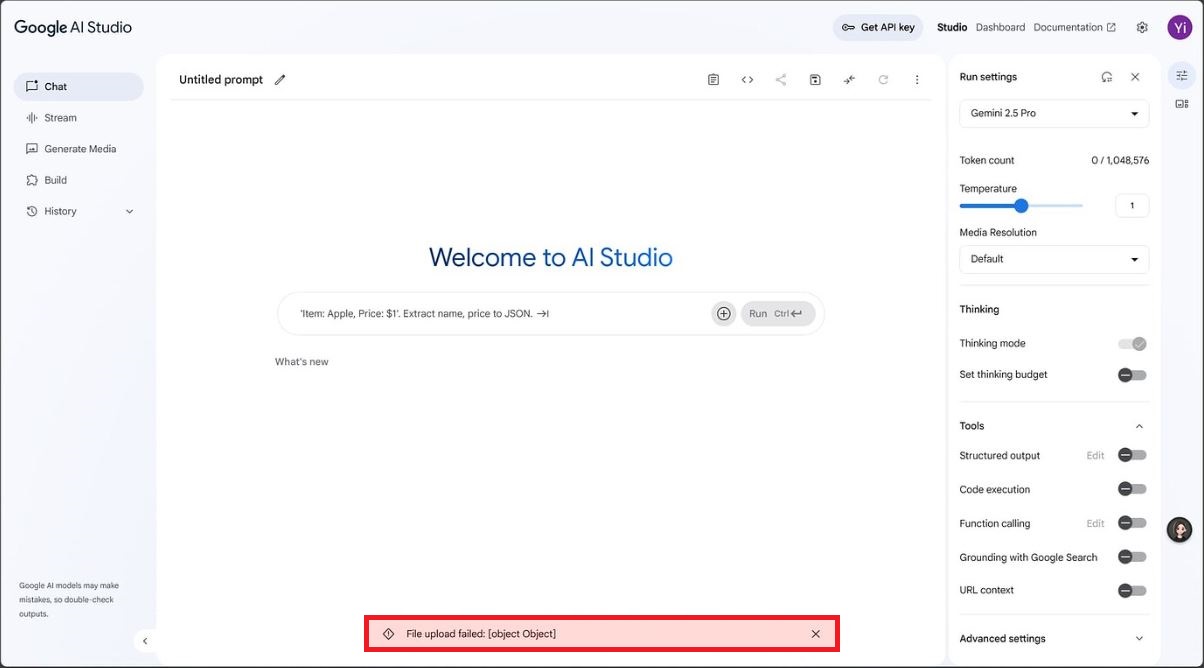The image size is (1204, 668).
Task: Open the three-dot More options menu
Action: tap(917, 80)
